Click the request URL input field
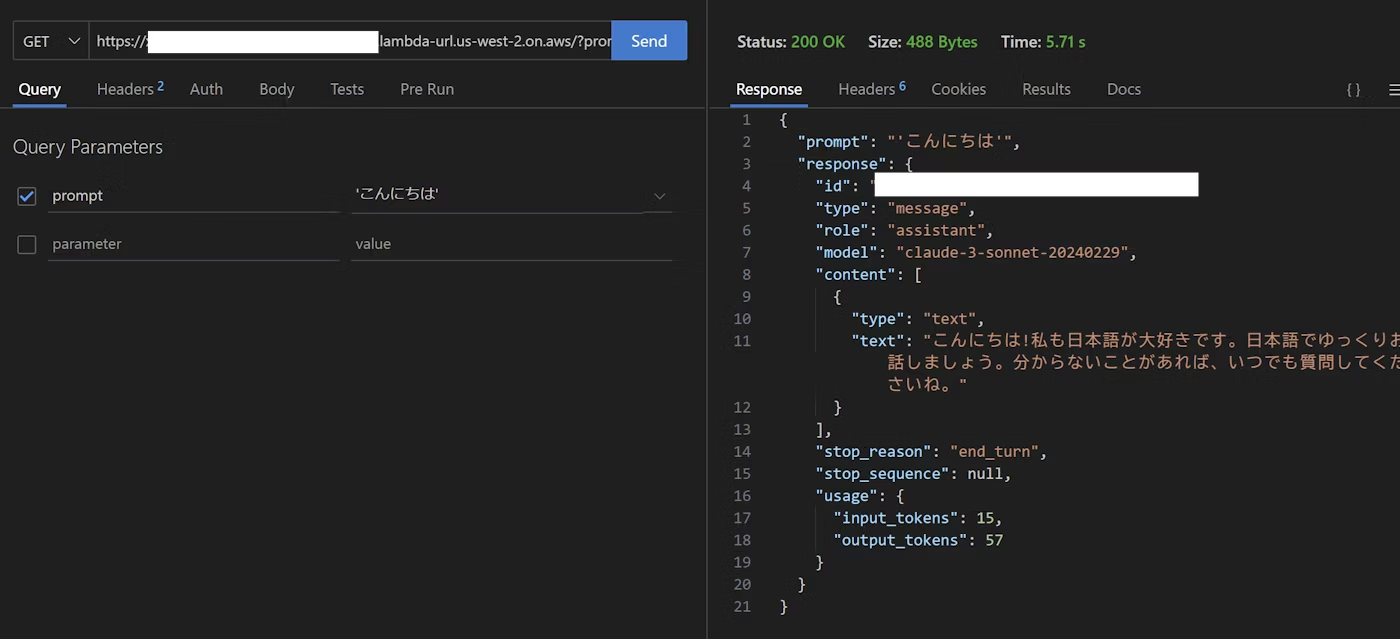 click(x=350, y=41)
